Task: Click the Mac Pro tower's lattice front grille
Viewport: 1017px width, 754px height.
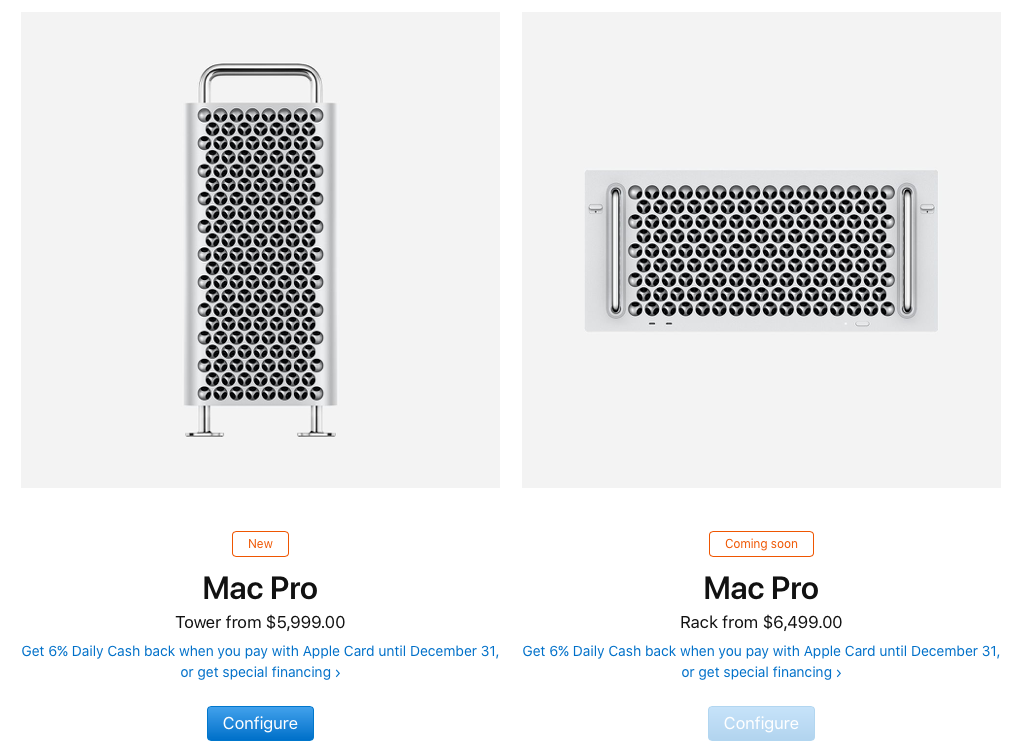Action: 260,255
